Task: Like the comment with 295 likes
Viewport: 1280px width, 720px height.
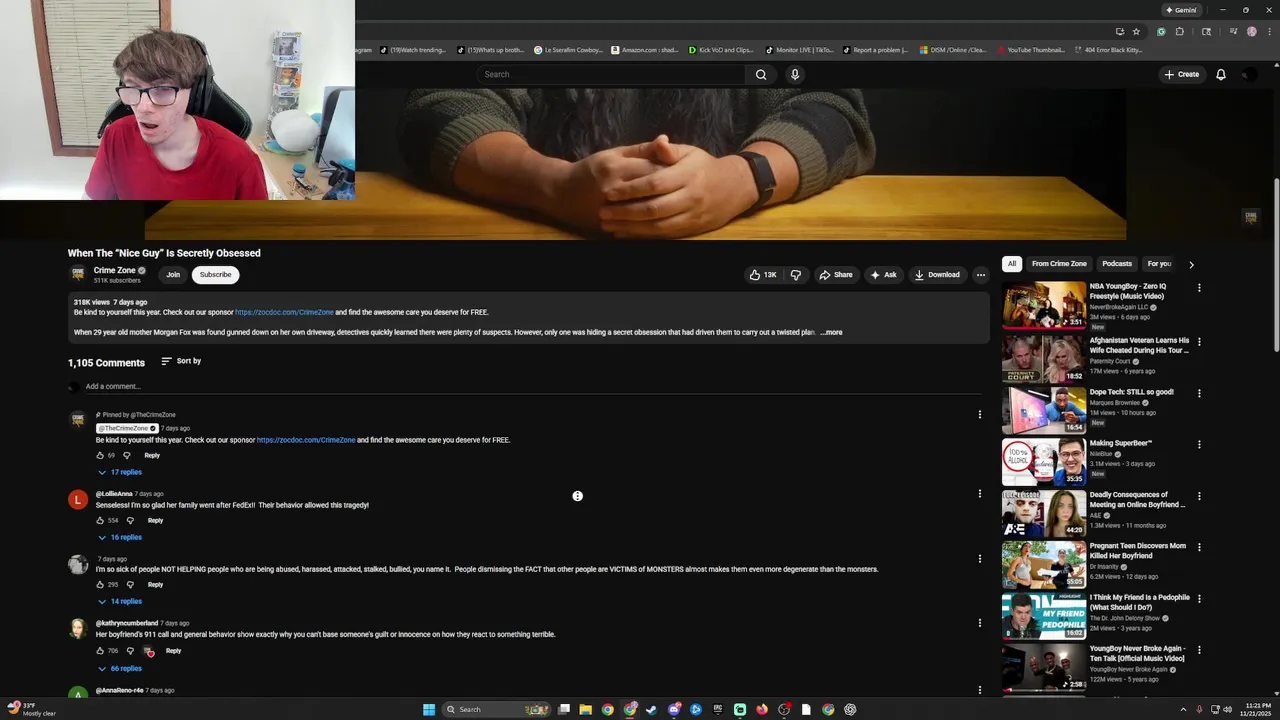Action: point(100,584)
